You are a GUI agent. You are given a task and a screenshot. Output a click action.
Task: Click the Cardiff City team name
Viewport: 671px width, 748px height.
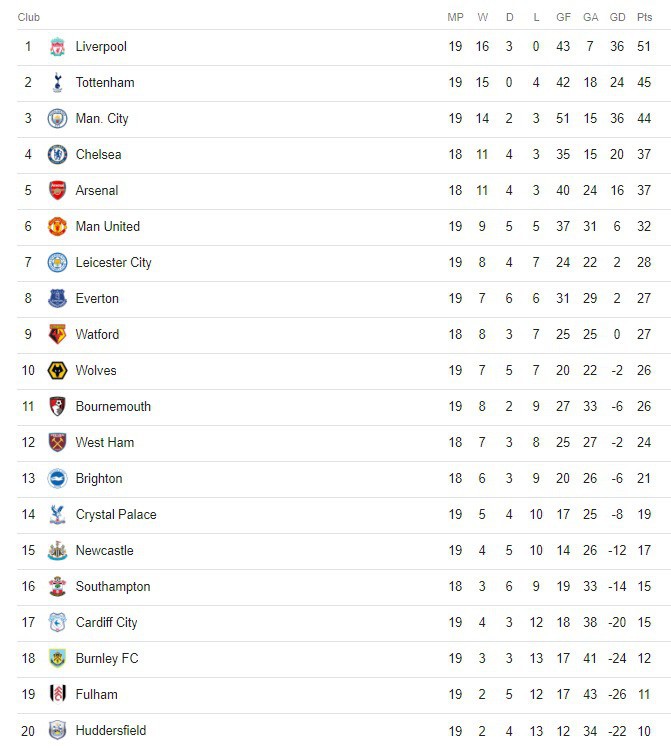(106, 623)
